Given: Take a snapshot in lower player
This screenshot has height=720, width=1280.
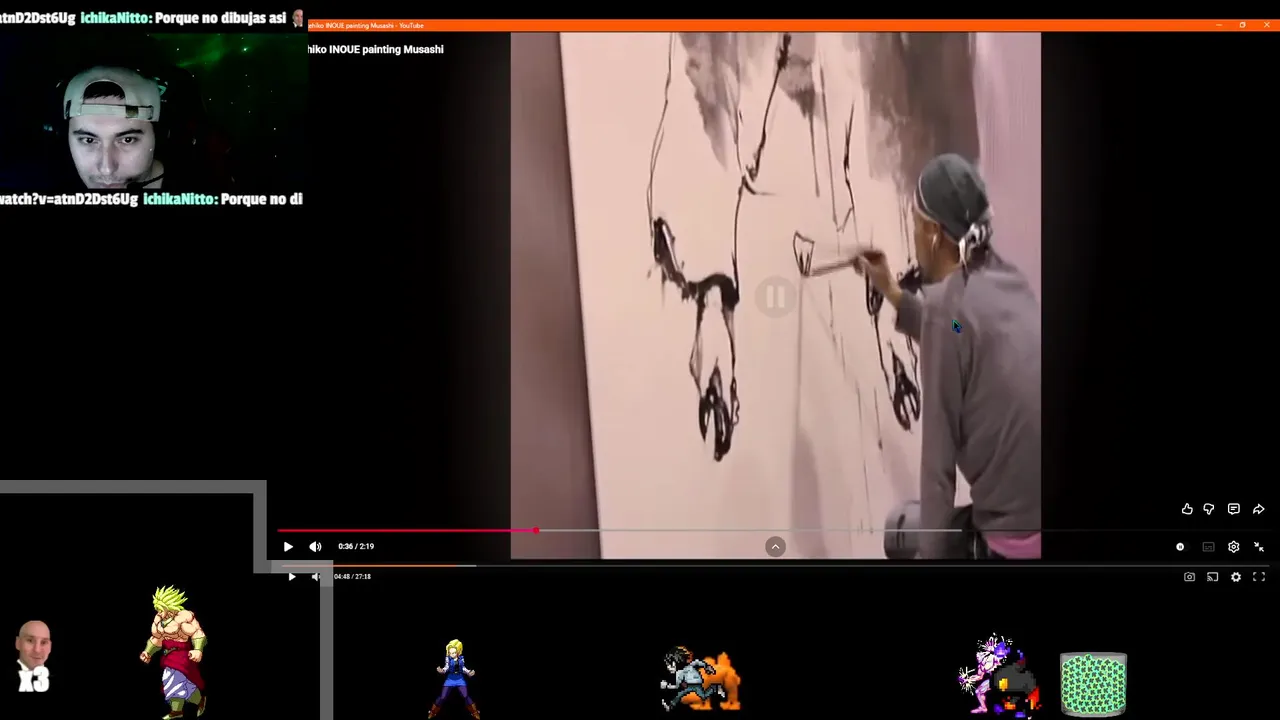Looking at the screenshot, I should [1189, 577].
